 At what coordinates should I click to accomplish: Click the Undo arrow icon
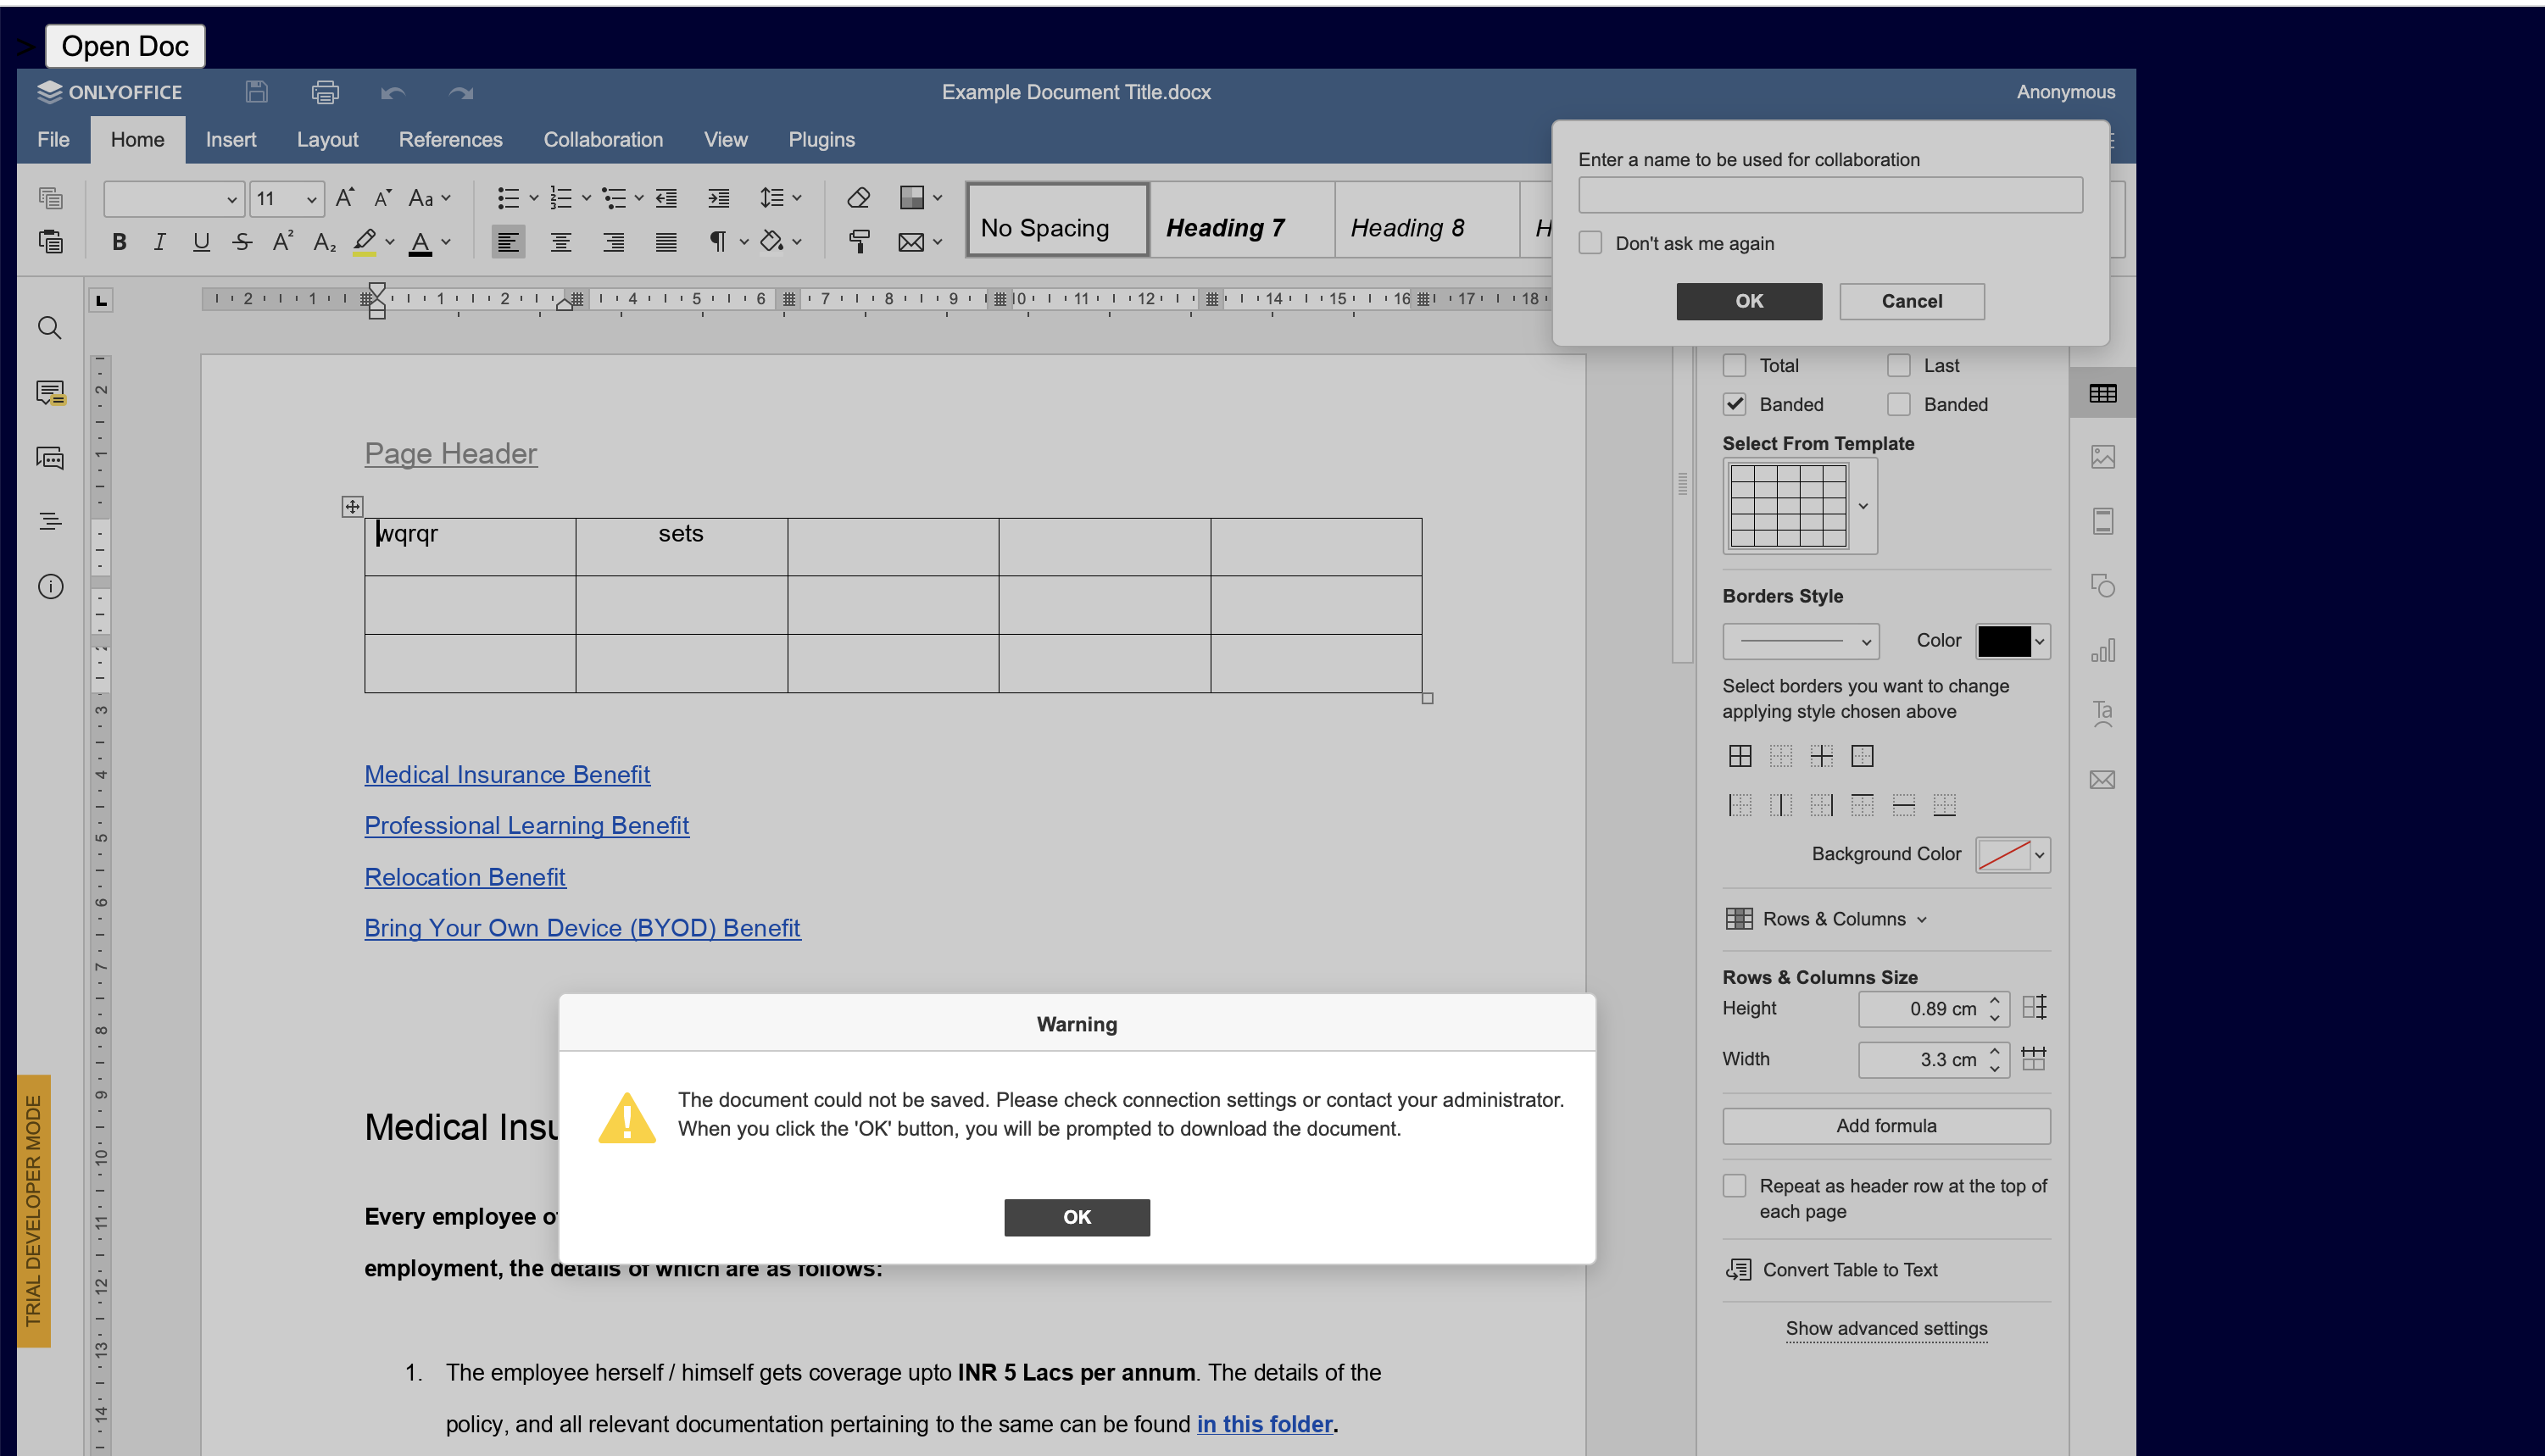[392, 93]
